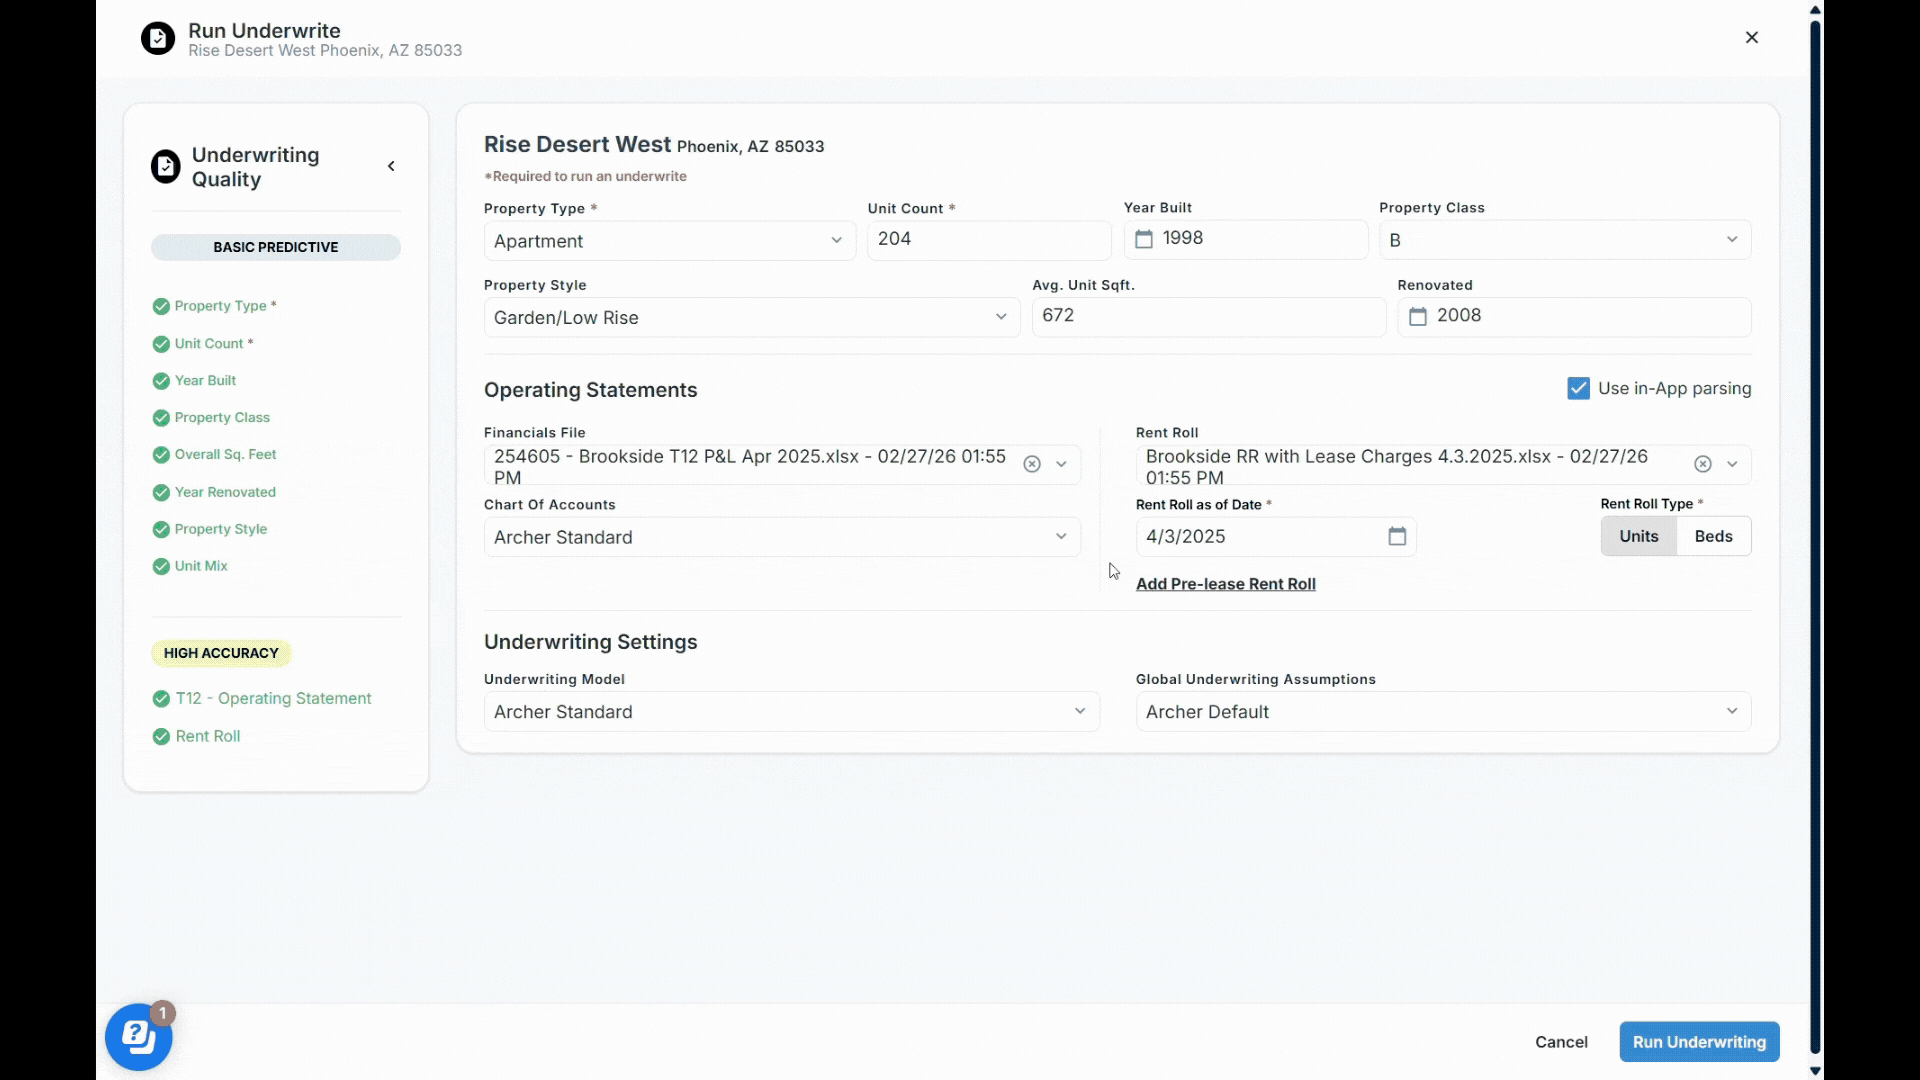This screenshot has width=1920, height=1080.
Task: Expand Property Class dropdown
Action: coord(1564,240)
